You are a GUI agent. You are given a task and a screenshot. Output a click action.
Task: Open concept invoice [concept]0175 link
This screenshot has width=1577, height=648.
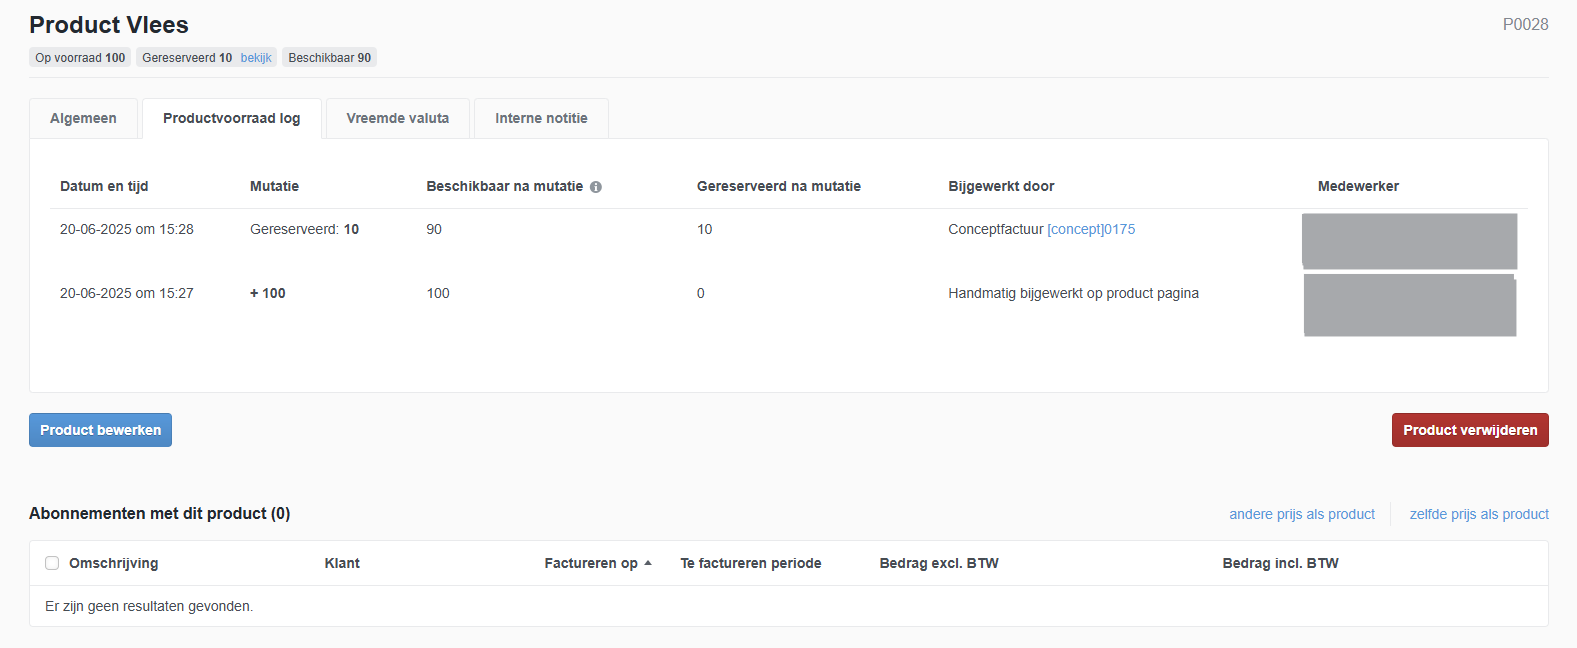click(1091, 229)
